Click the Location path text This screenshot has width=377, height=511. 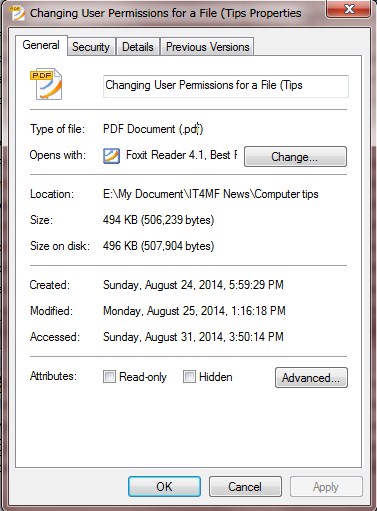tap(211, 194)
